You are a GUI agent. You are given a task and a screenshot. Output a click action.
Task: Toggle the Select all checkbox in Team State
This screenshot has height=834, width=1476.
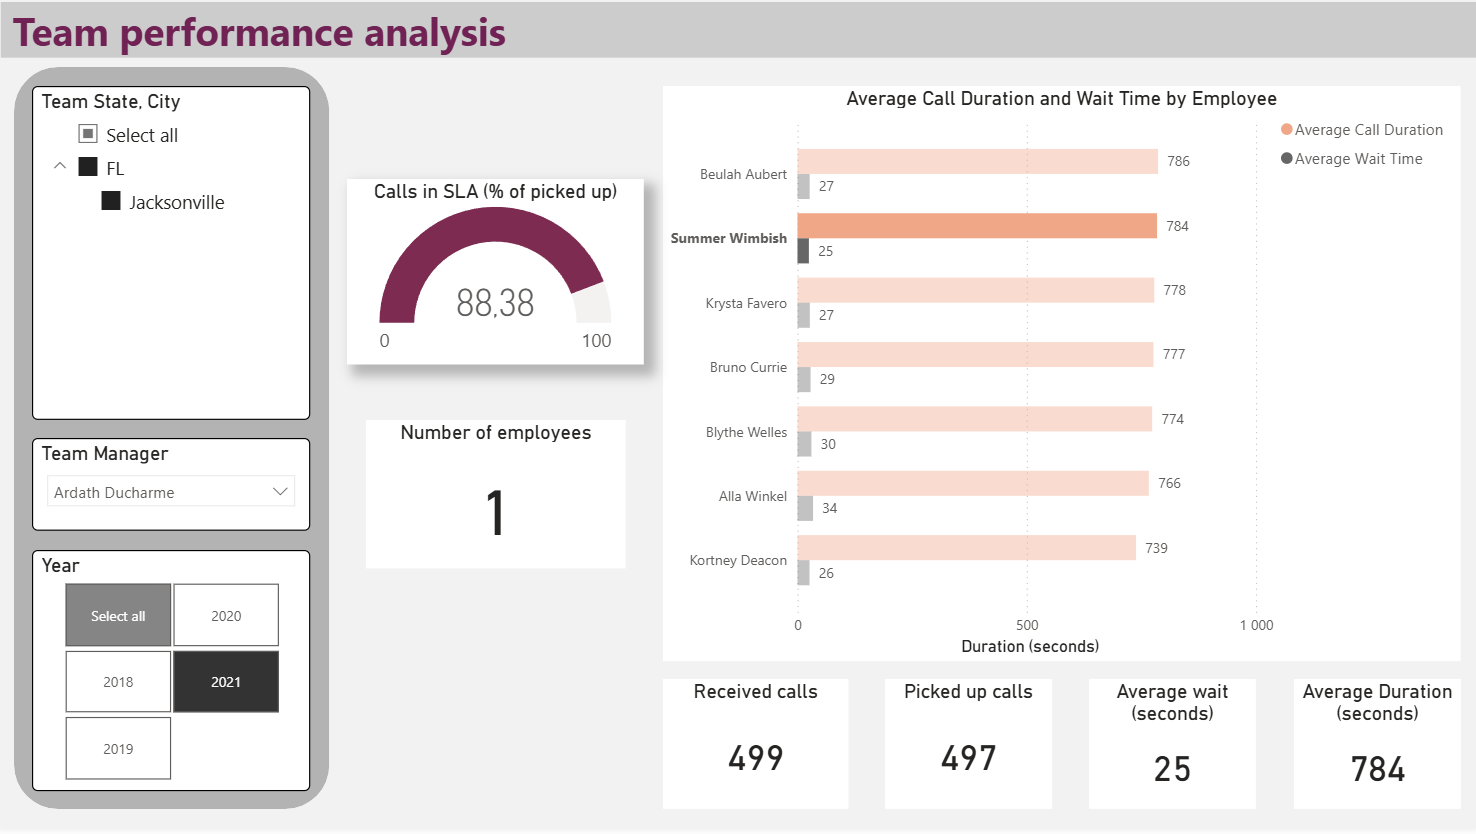[x=88, y=134]
